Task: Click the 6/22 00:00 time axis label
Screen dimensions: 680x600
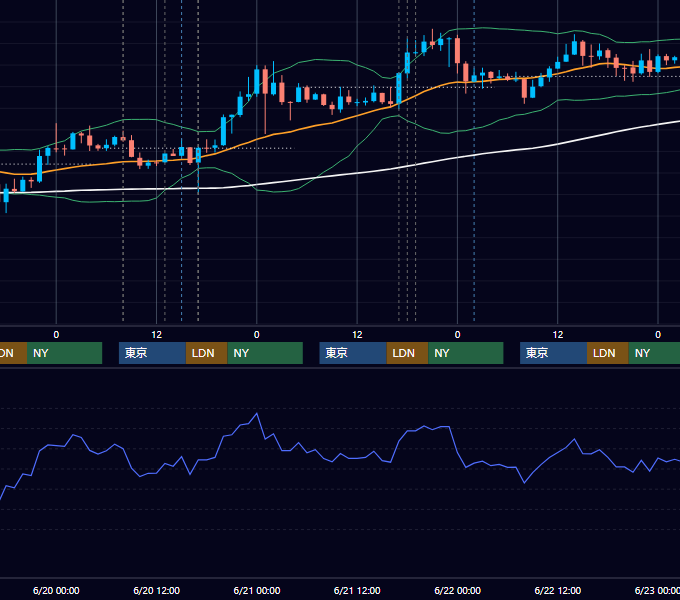Action: [458, 590]
